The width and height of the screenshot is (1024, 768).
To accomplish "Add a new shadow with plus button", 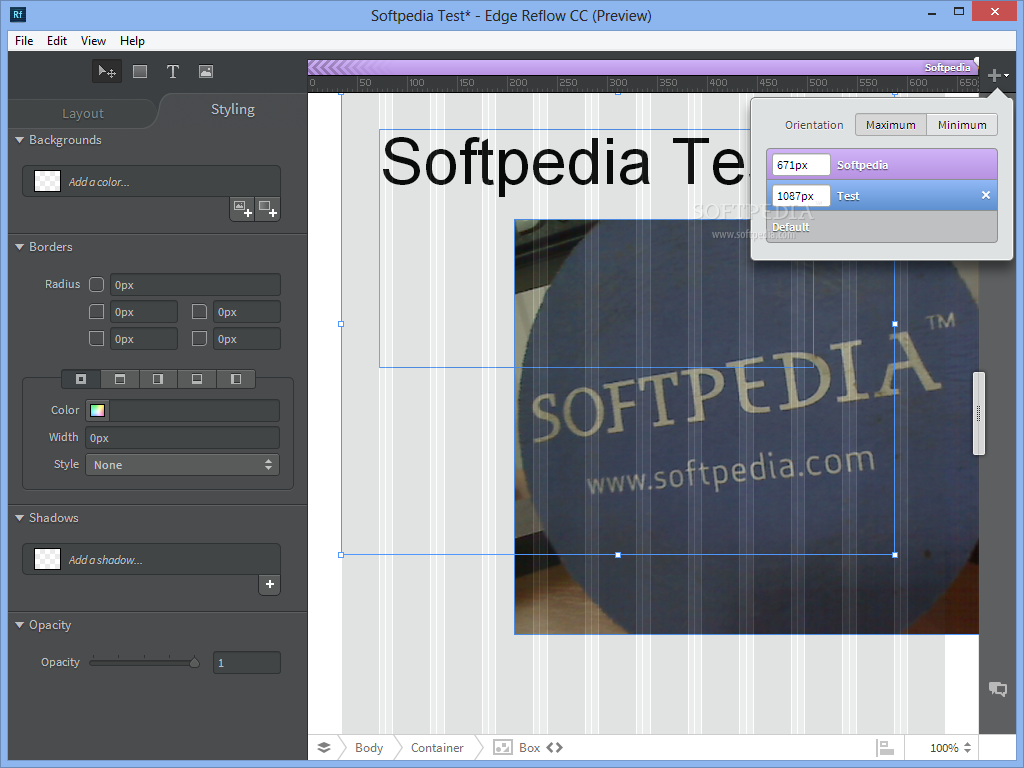I will click(x=270, y=584).
